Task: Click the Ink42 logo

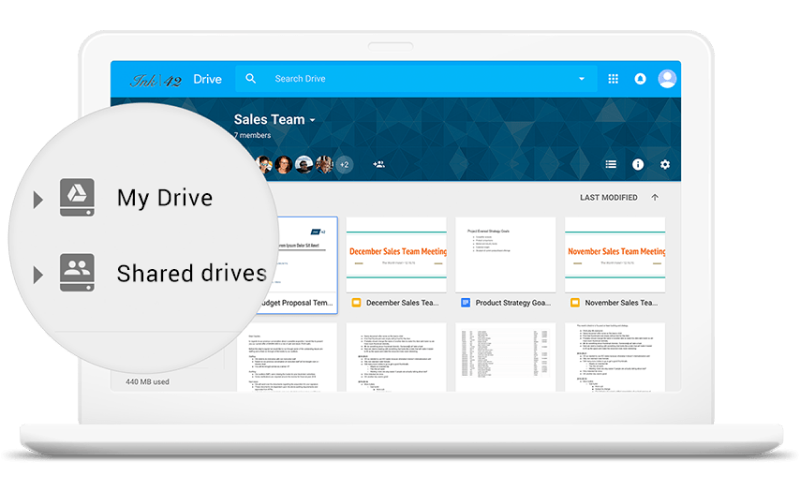Action: click(x=156, y=80)
